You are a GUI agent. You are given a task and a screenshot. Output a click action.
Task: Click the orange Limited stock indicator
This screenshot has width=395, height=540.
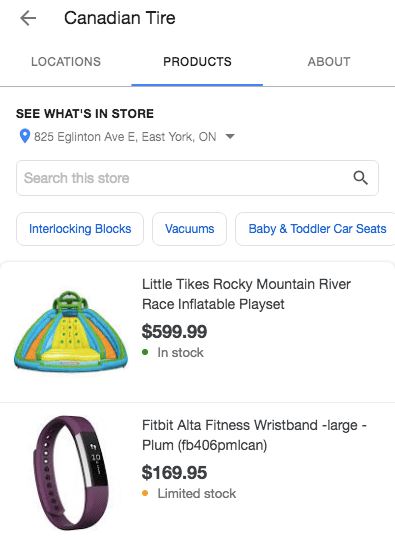coord(189,493)
